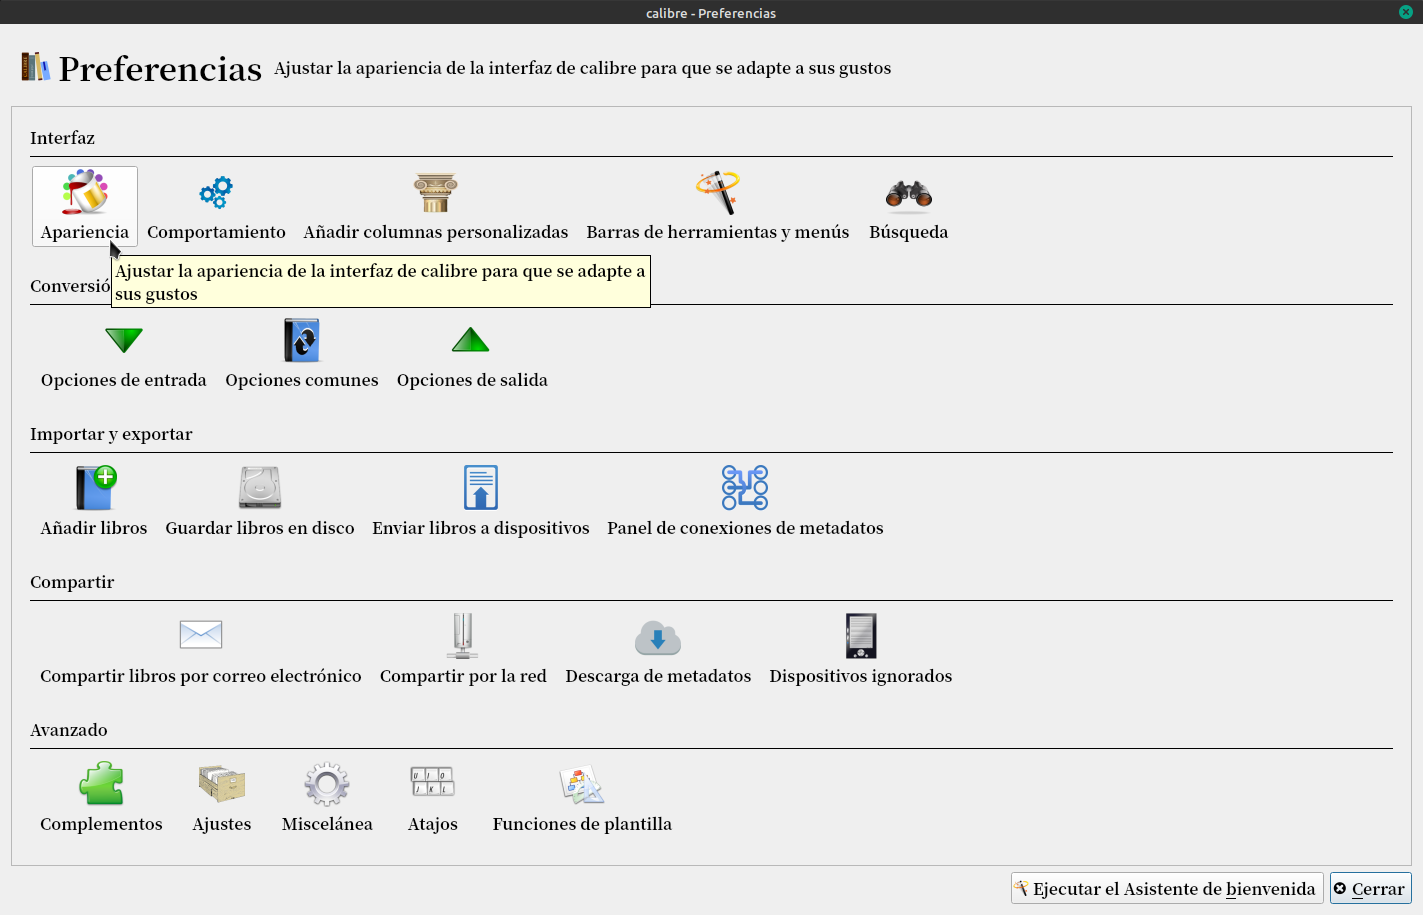
Task: Click Panel de conexiones de metadatos label
Action: pyautogui.click(x=745, y=528)
